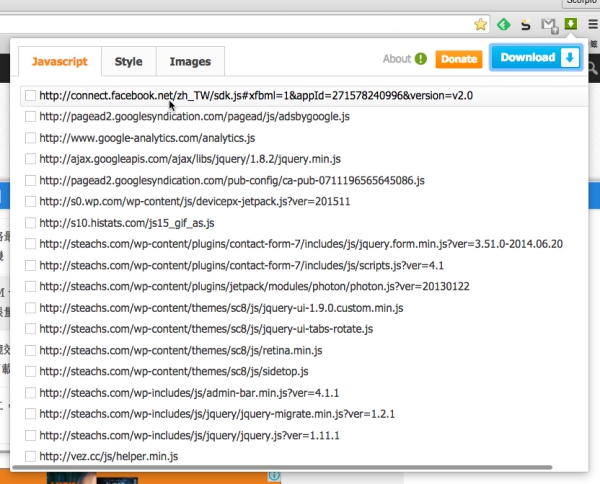Click the admin-bar.min.js URL text
600x484 pixels.
pyautogui.click(x=189, y=393)
